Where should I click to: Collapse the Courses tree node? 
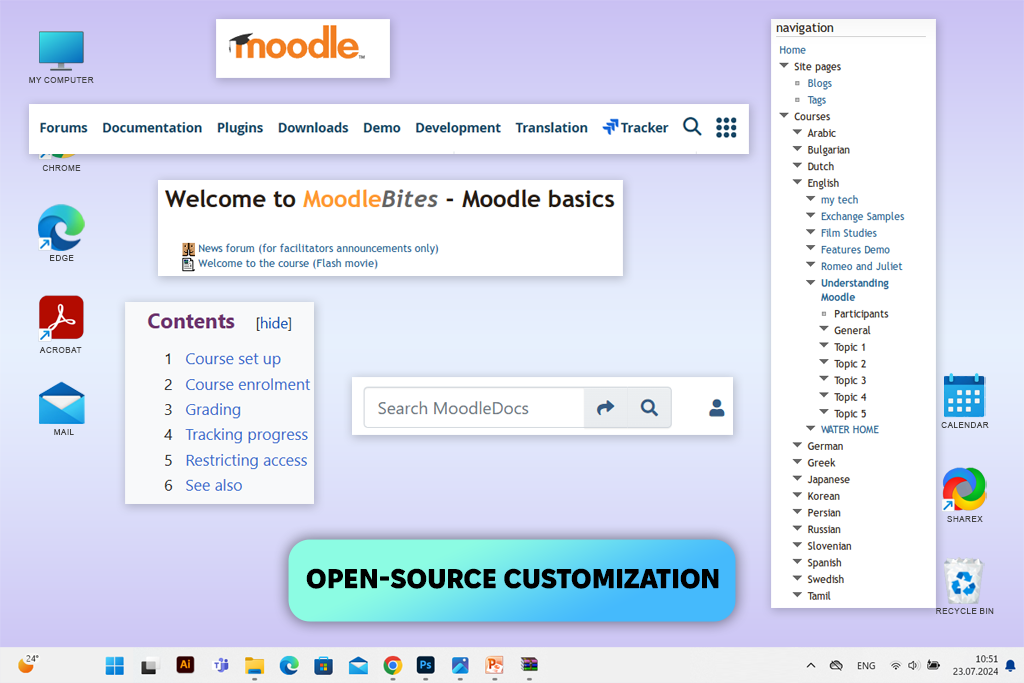tap(784, 116)
